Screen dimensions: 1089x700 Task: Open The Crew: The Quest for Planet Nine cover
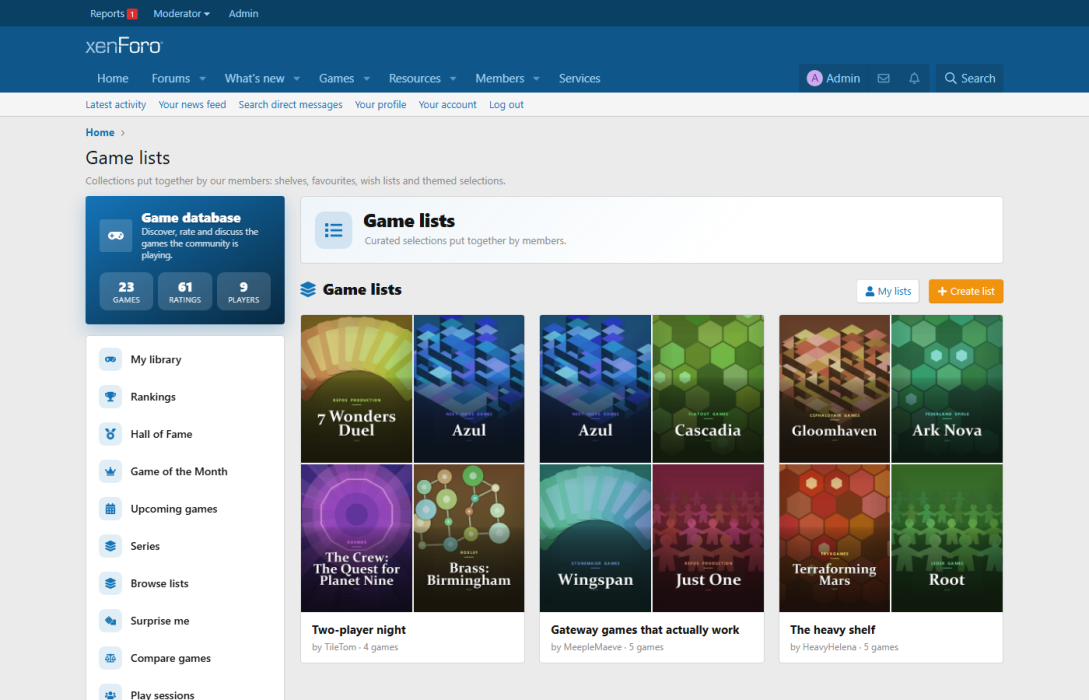[356, 538]
